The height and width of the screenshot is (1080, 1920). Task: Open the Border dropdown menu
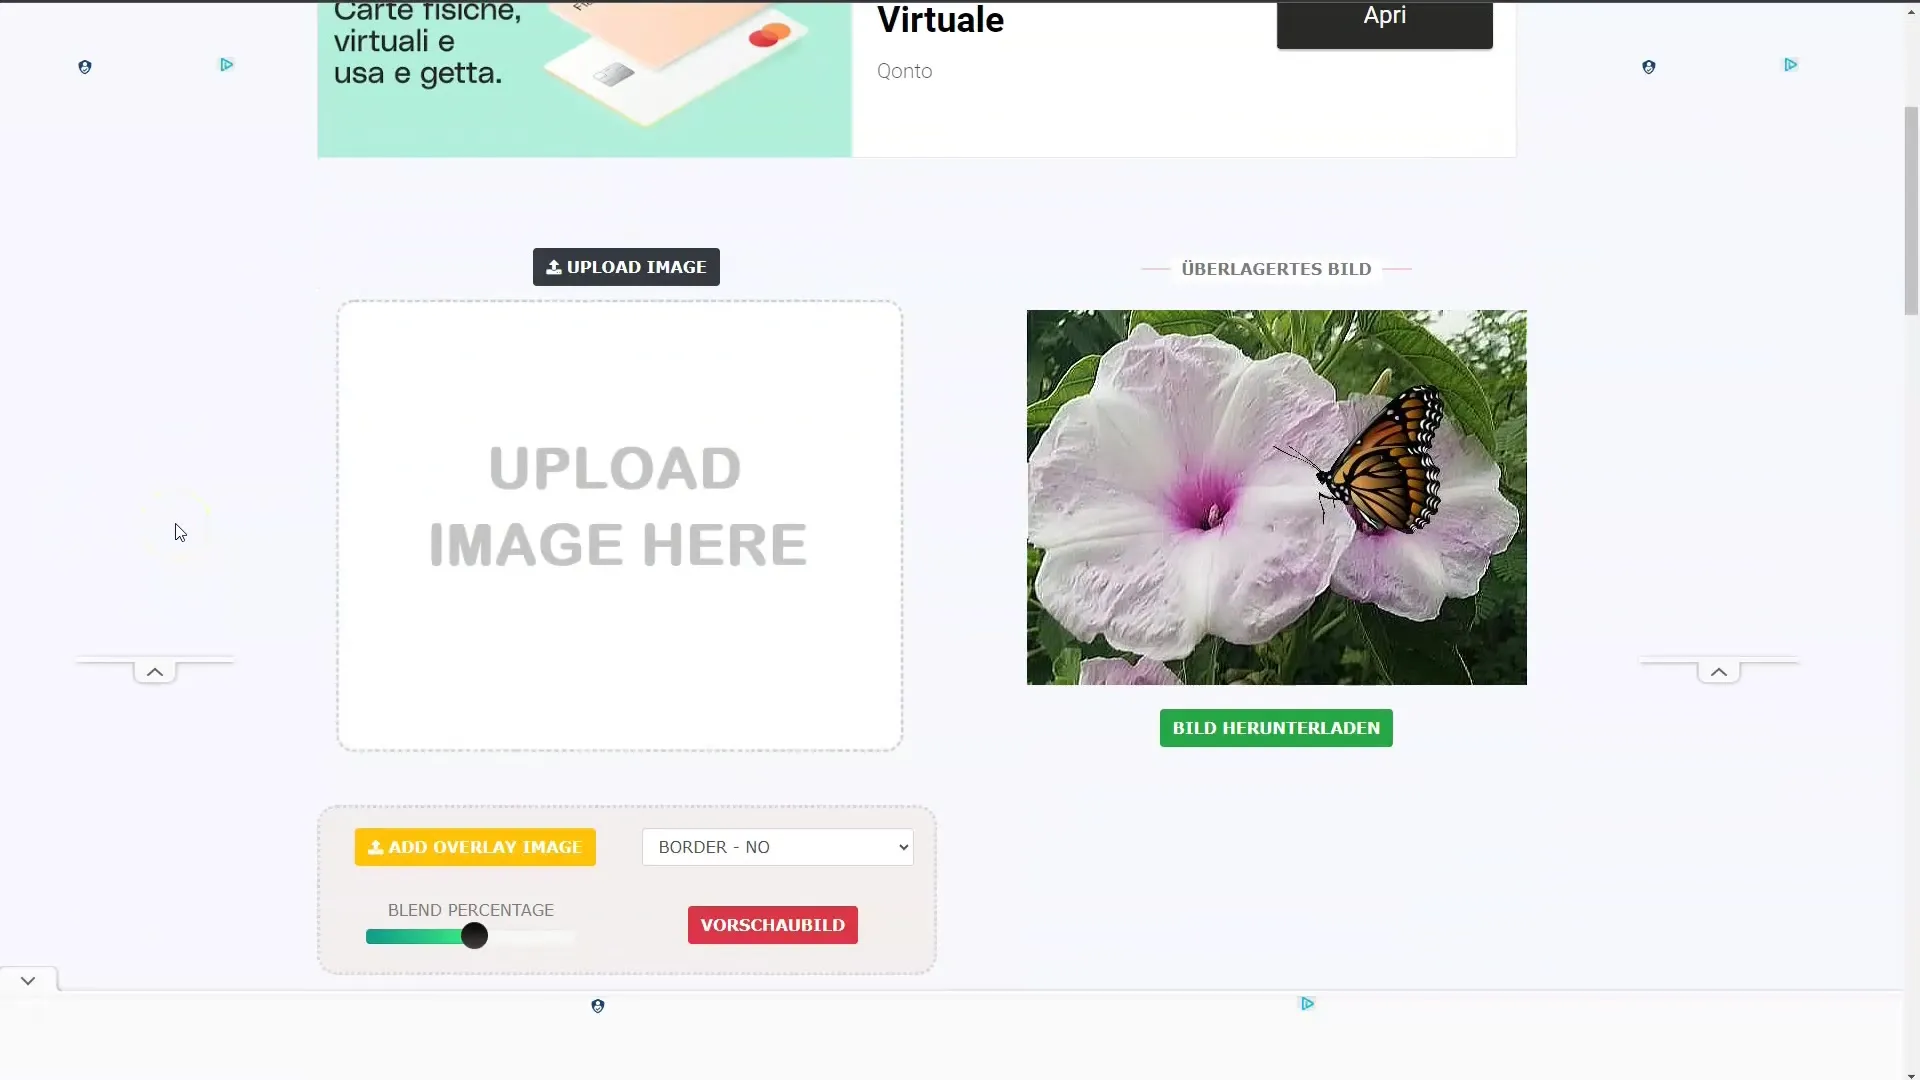(778, 847)
